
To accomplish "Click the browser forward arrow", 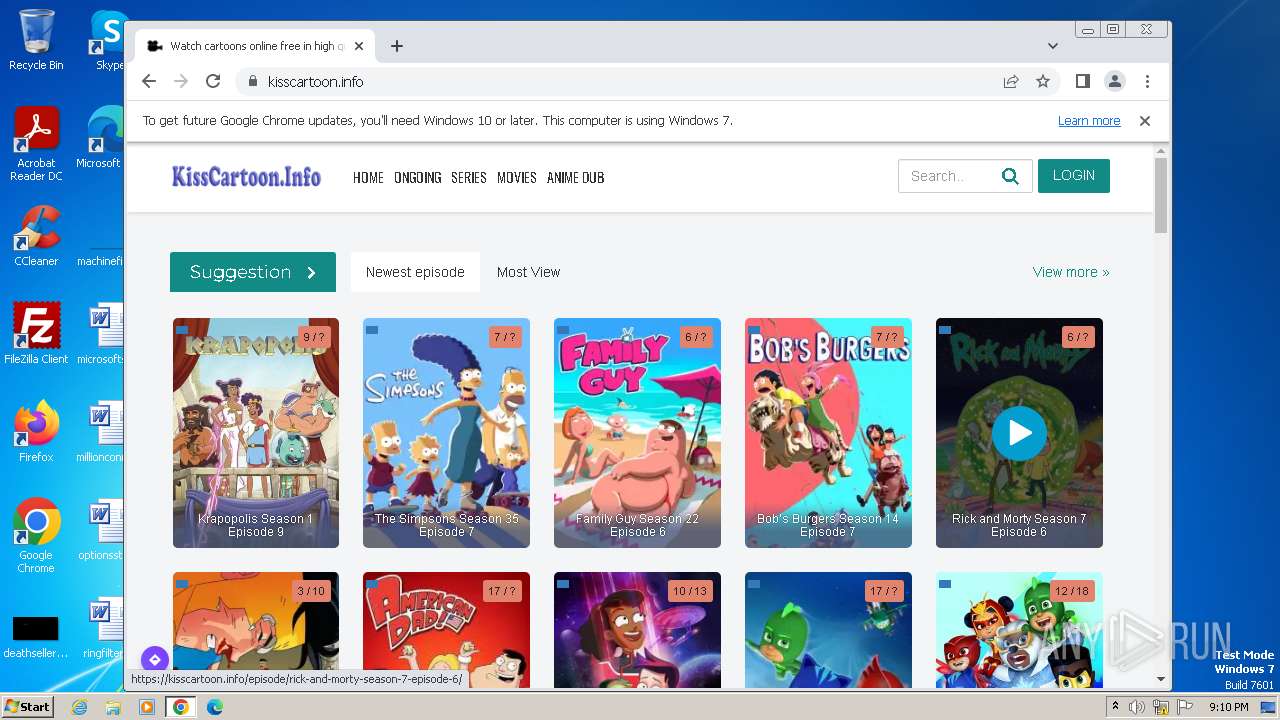I will tap(181, 82).
